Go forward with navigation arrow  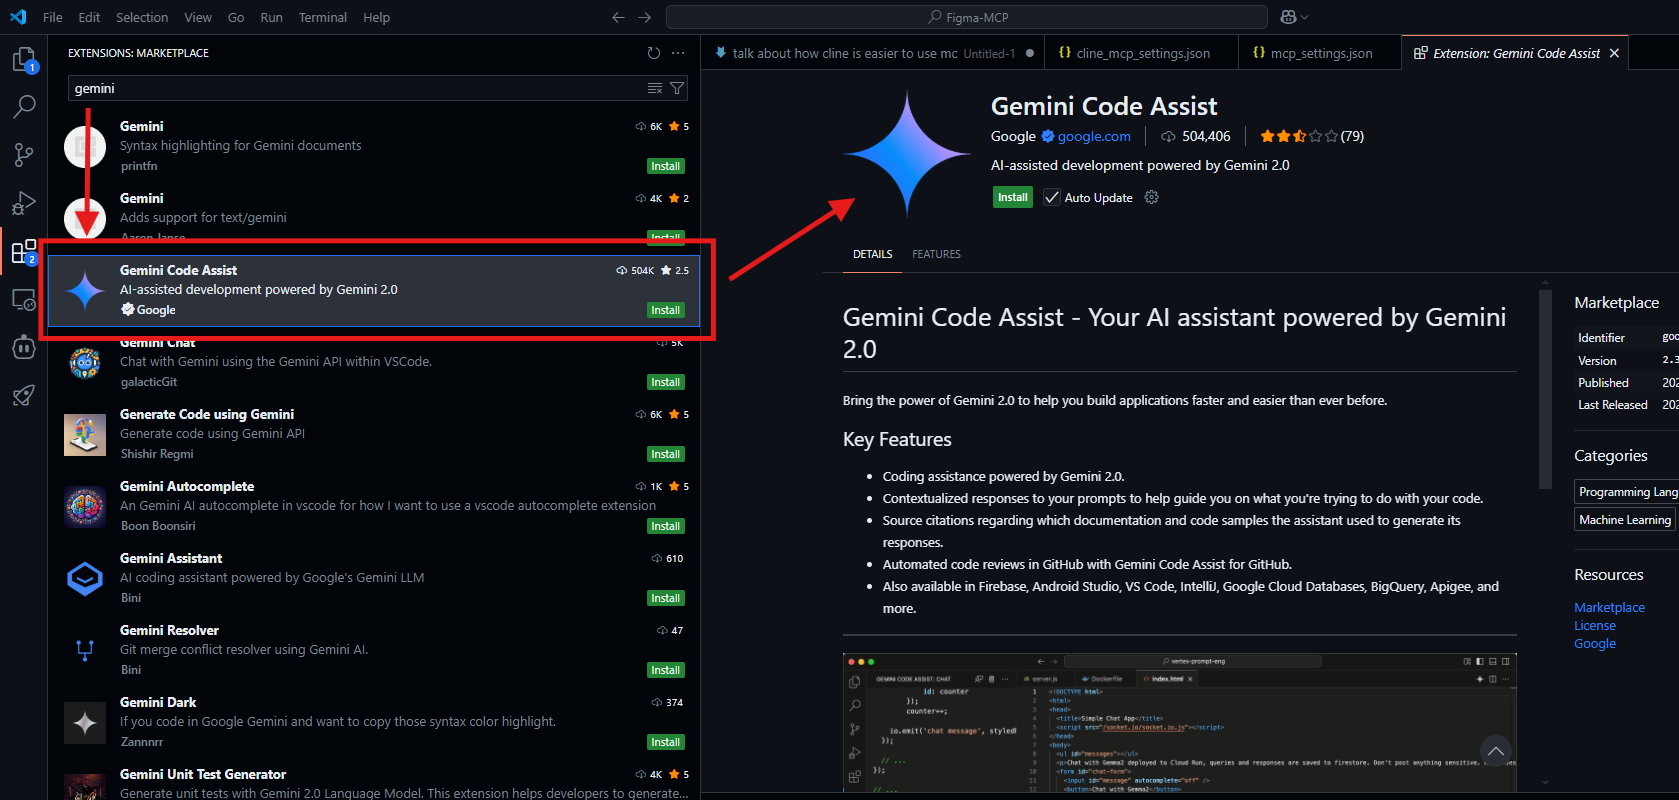(644, 17)
